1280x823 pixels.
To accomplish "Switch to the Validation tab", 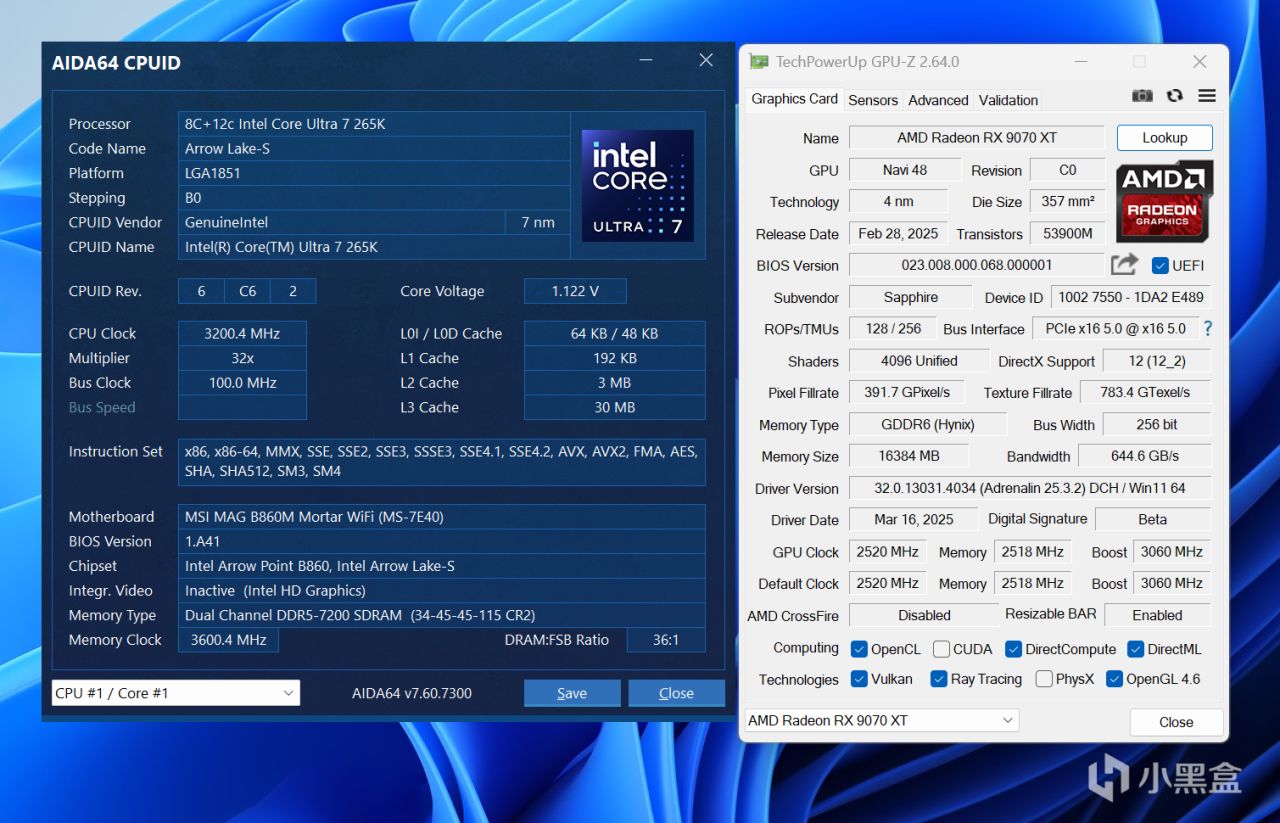I will coord(1008,100).
